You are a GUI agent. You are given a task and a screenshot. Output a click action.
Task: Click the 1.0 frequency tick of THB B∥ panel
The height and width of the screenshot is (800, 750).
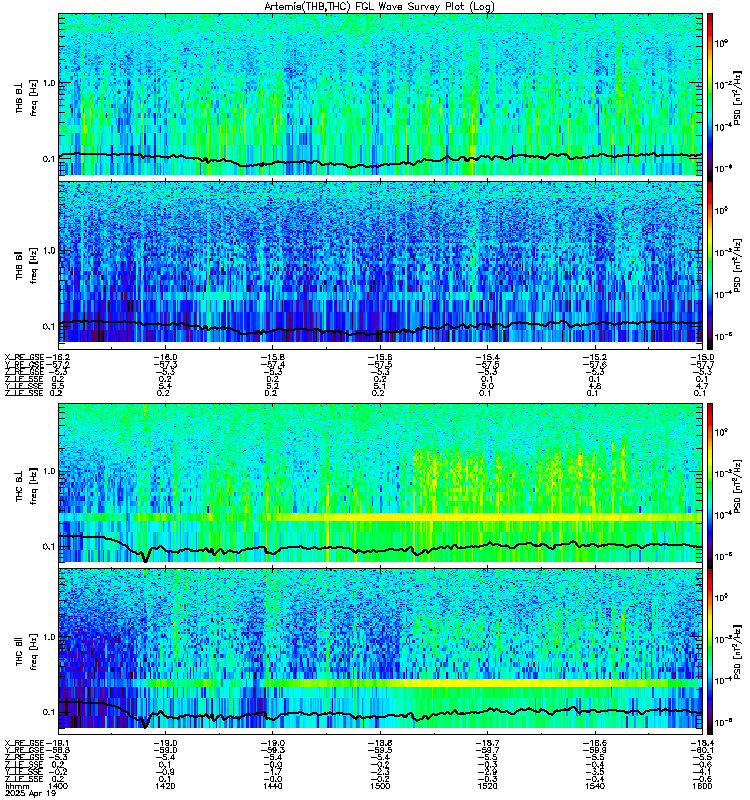point(49,251)
